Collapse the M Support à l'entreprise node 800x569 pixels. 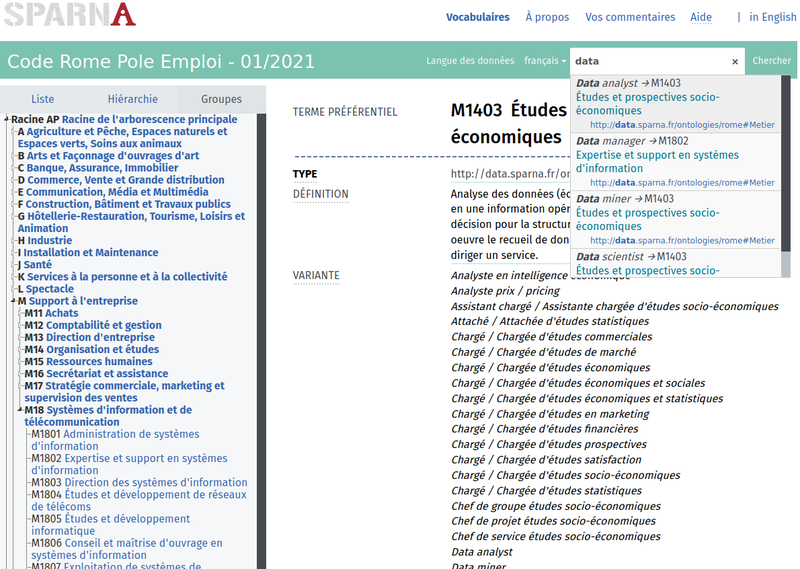coord(13,301)
